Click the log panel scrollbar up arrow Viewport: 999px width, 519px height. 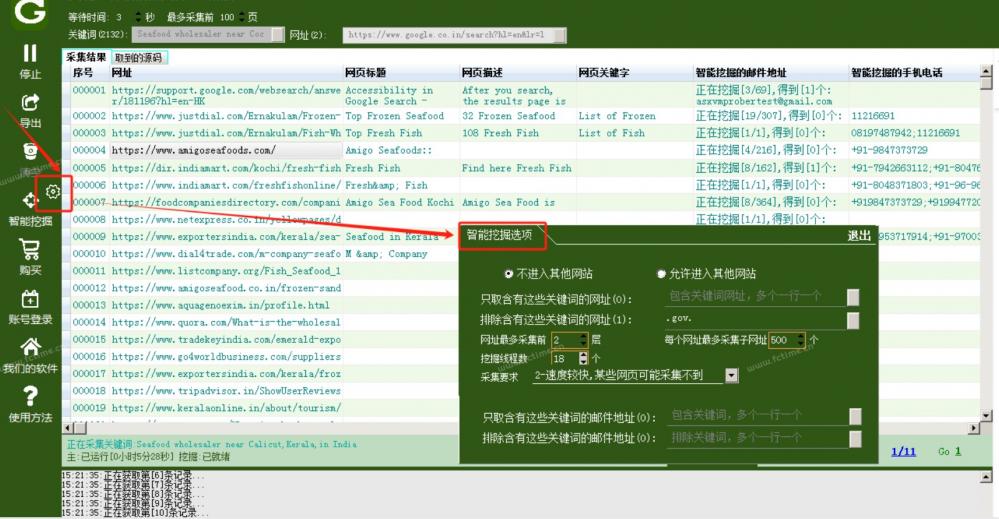(x=986, y=476)
